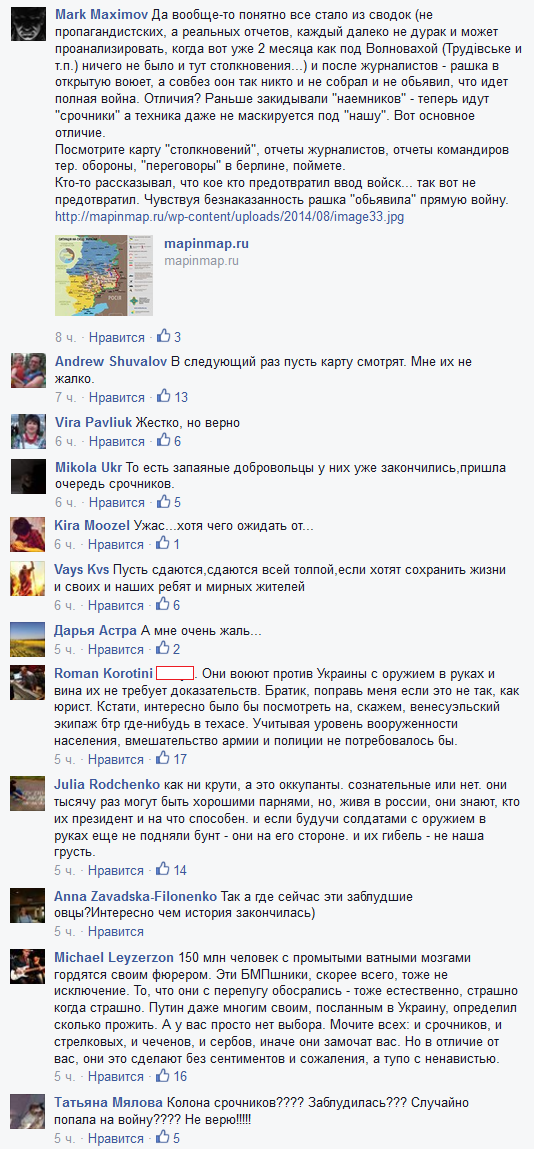
Task: Click Нравится under Kira Moozel's comment
Action: 116,545
